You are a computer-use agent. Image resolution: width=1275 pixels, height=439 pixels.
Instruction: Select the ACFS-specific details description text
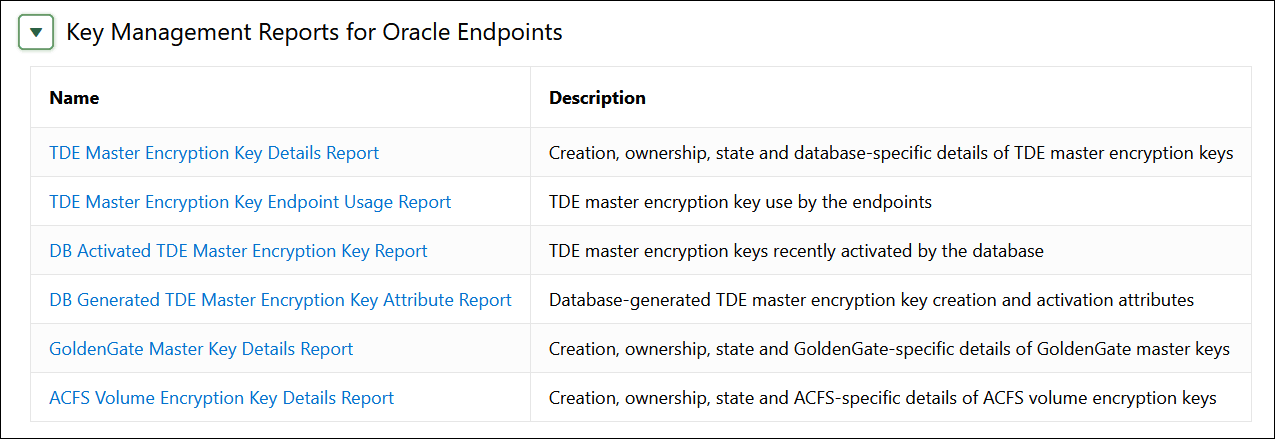click(882, 398)
